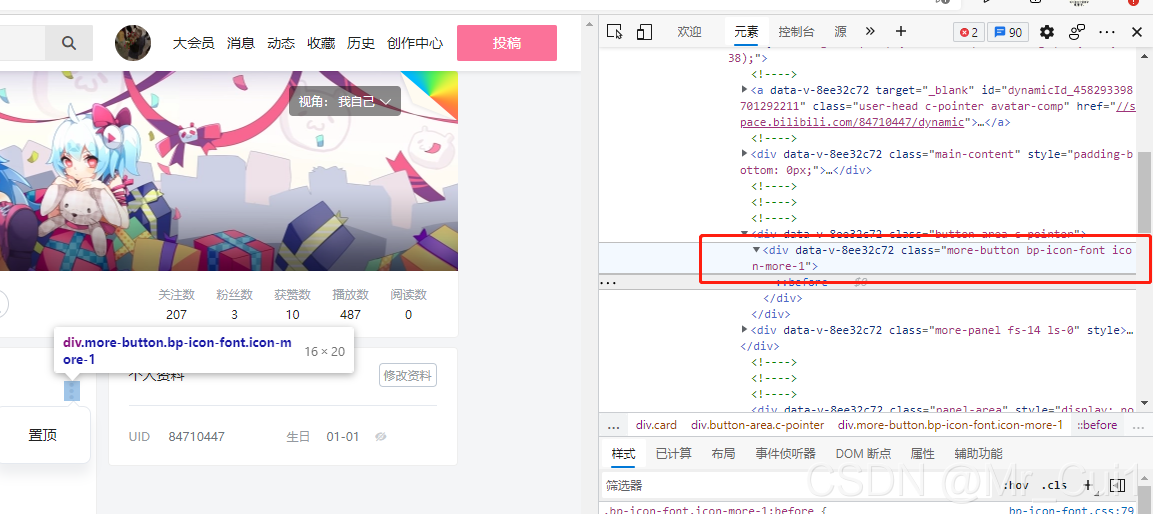Switch to the 欢迎 DevTools tab
1153x514 pixels.
tap(689, 32)
